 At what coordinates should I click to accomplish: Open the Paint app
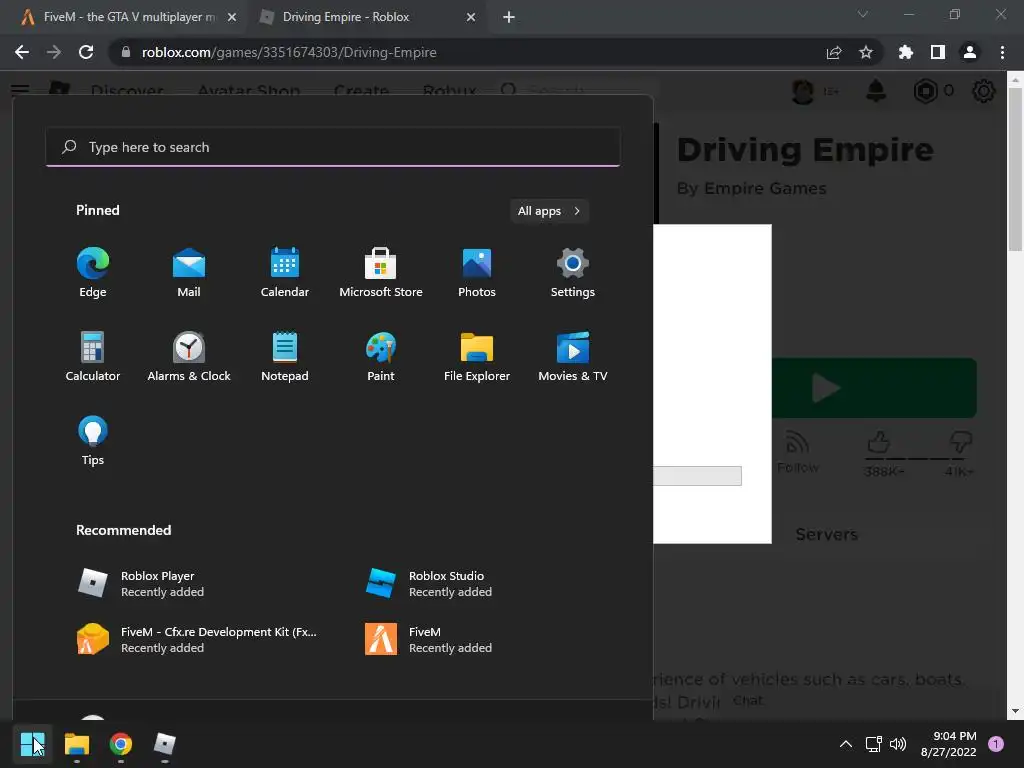(x=381, y=357)
